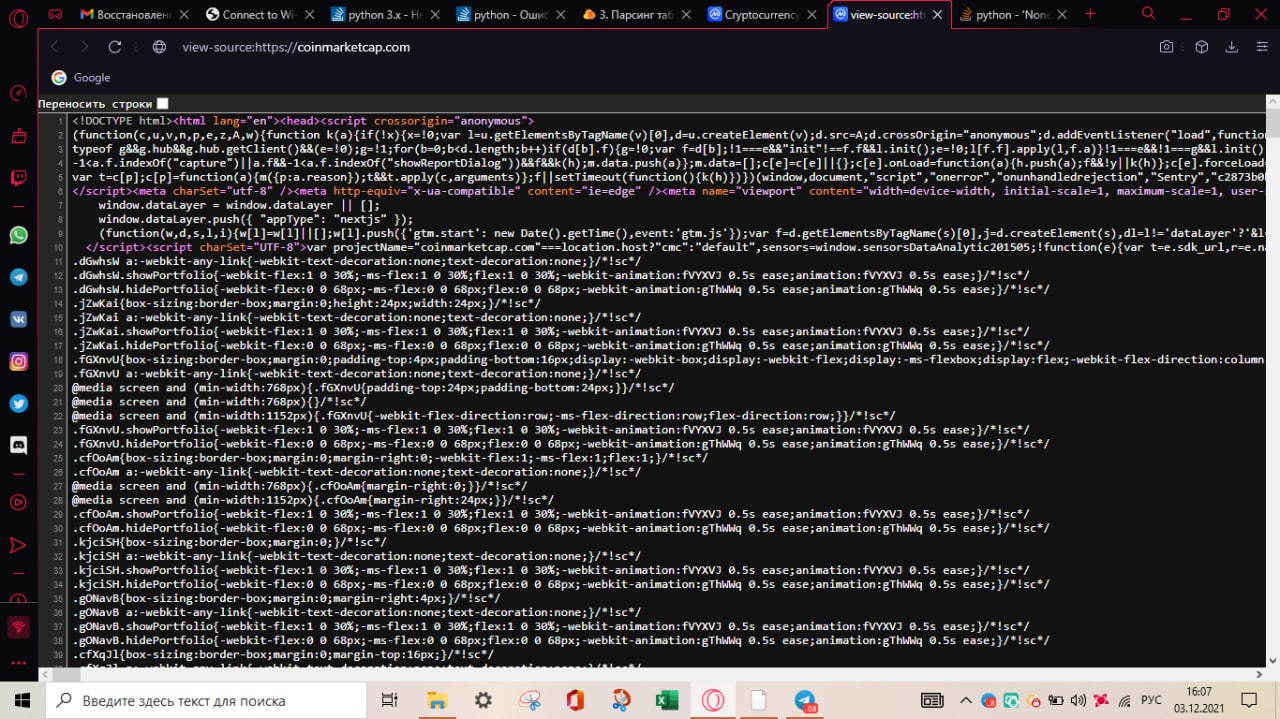Open the Windows notification center
Screen dimensions: 1280x719
(1250, 700)
